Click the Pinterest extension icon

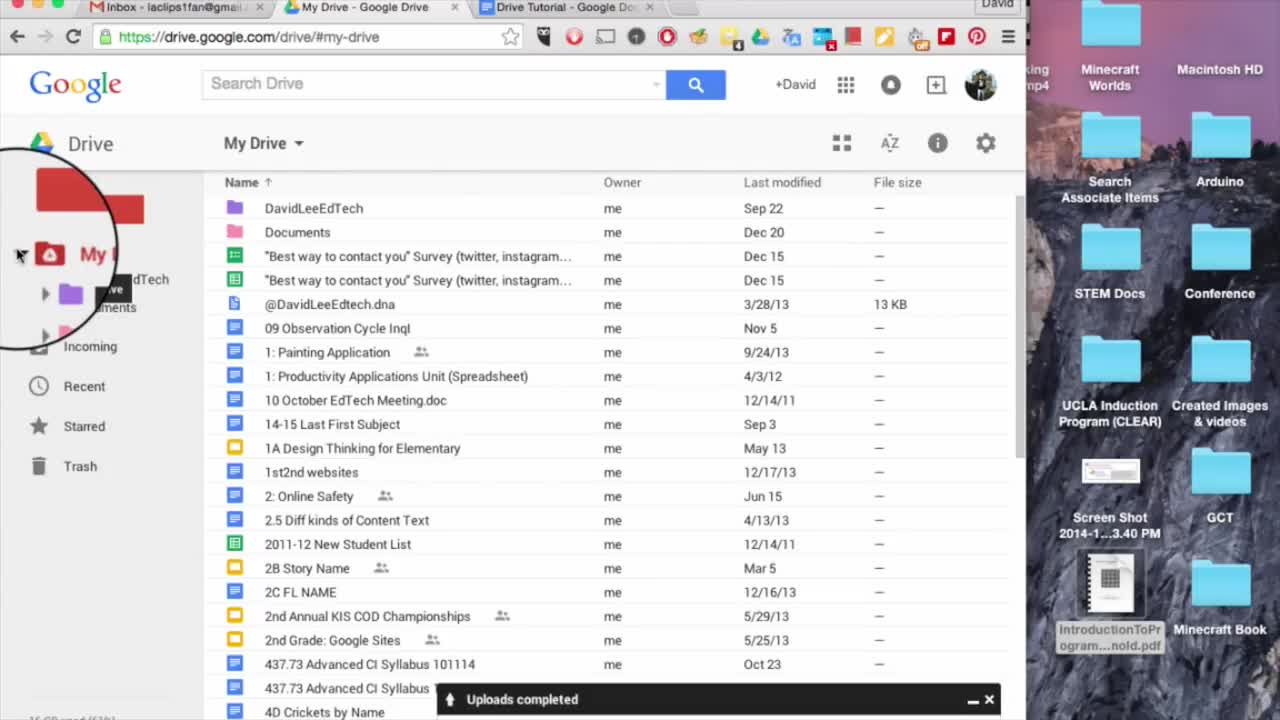click(x=977, y=37)
